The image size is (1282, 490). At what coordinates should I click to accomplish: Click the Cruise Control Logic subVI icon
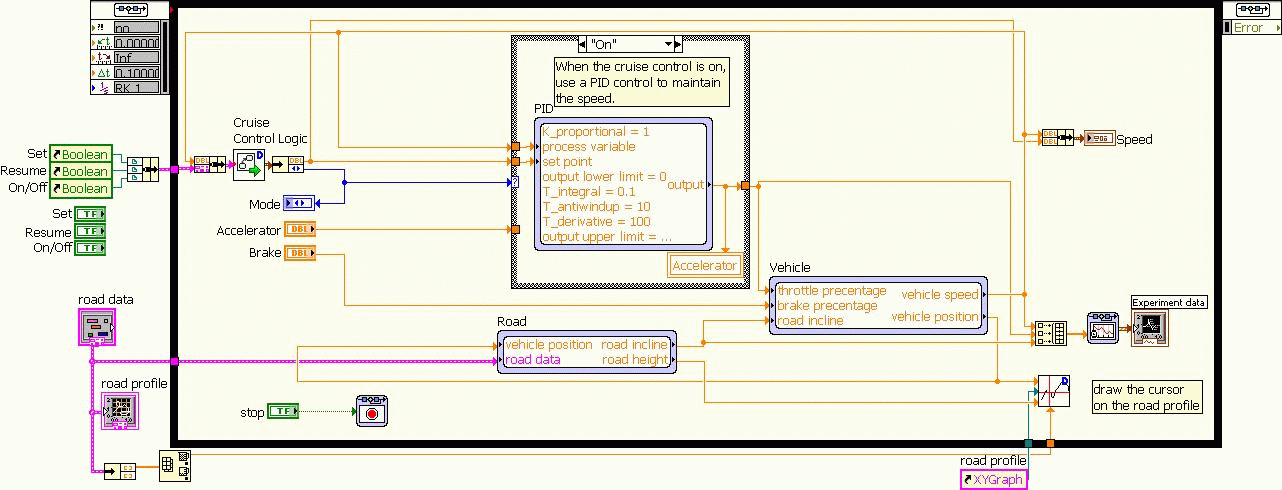(x=248, y=165)
